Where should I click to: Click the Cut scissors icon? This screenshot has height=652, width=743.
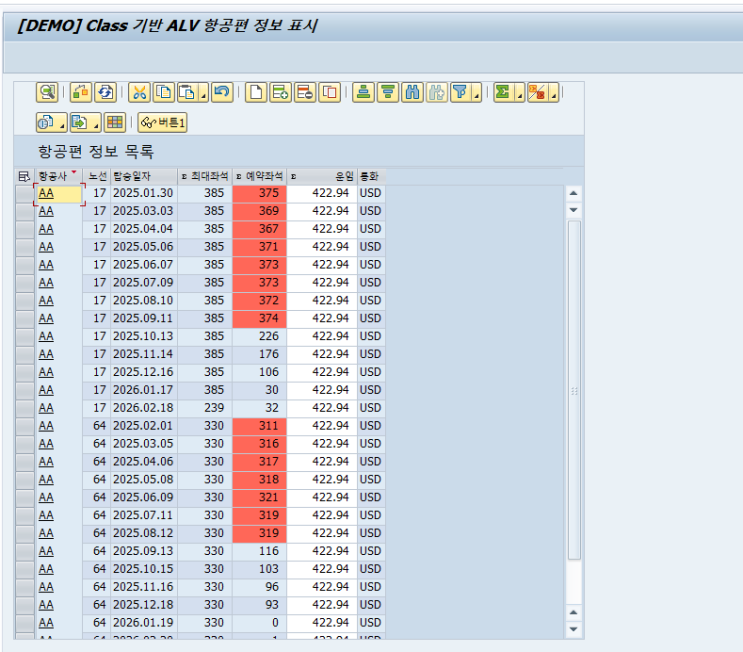(139, 92)
